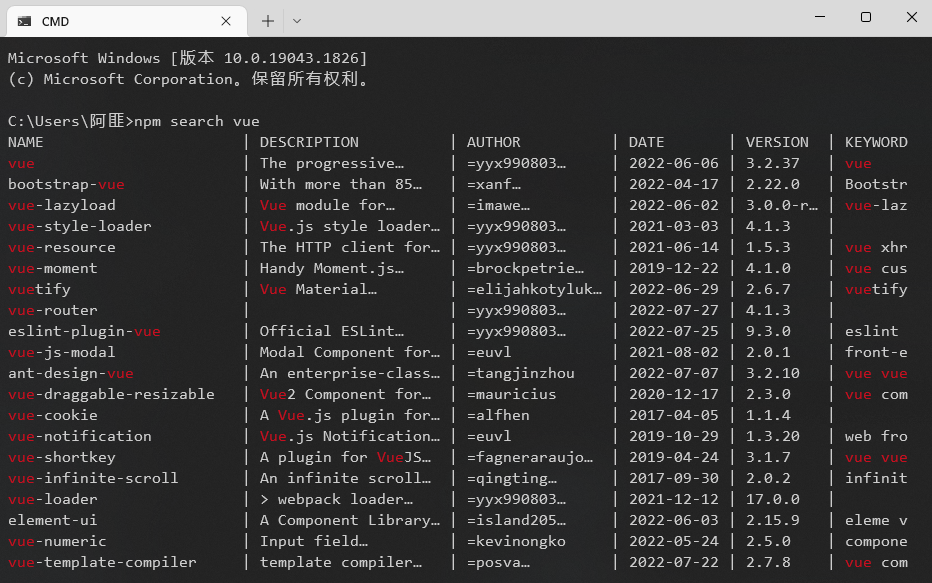
Task: Click the KEYWORD column header
Action: tap(876, 142)
